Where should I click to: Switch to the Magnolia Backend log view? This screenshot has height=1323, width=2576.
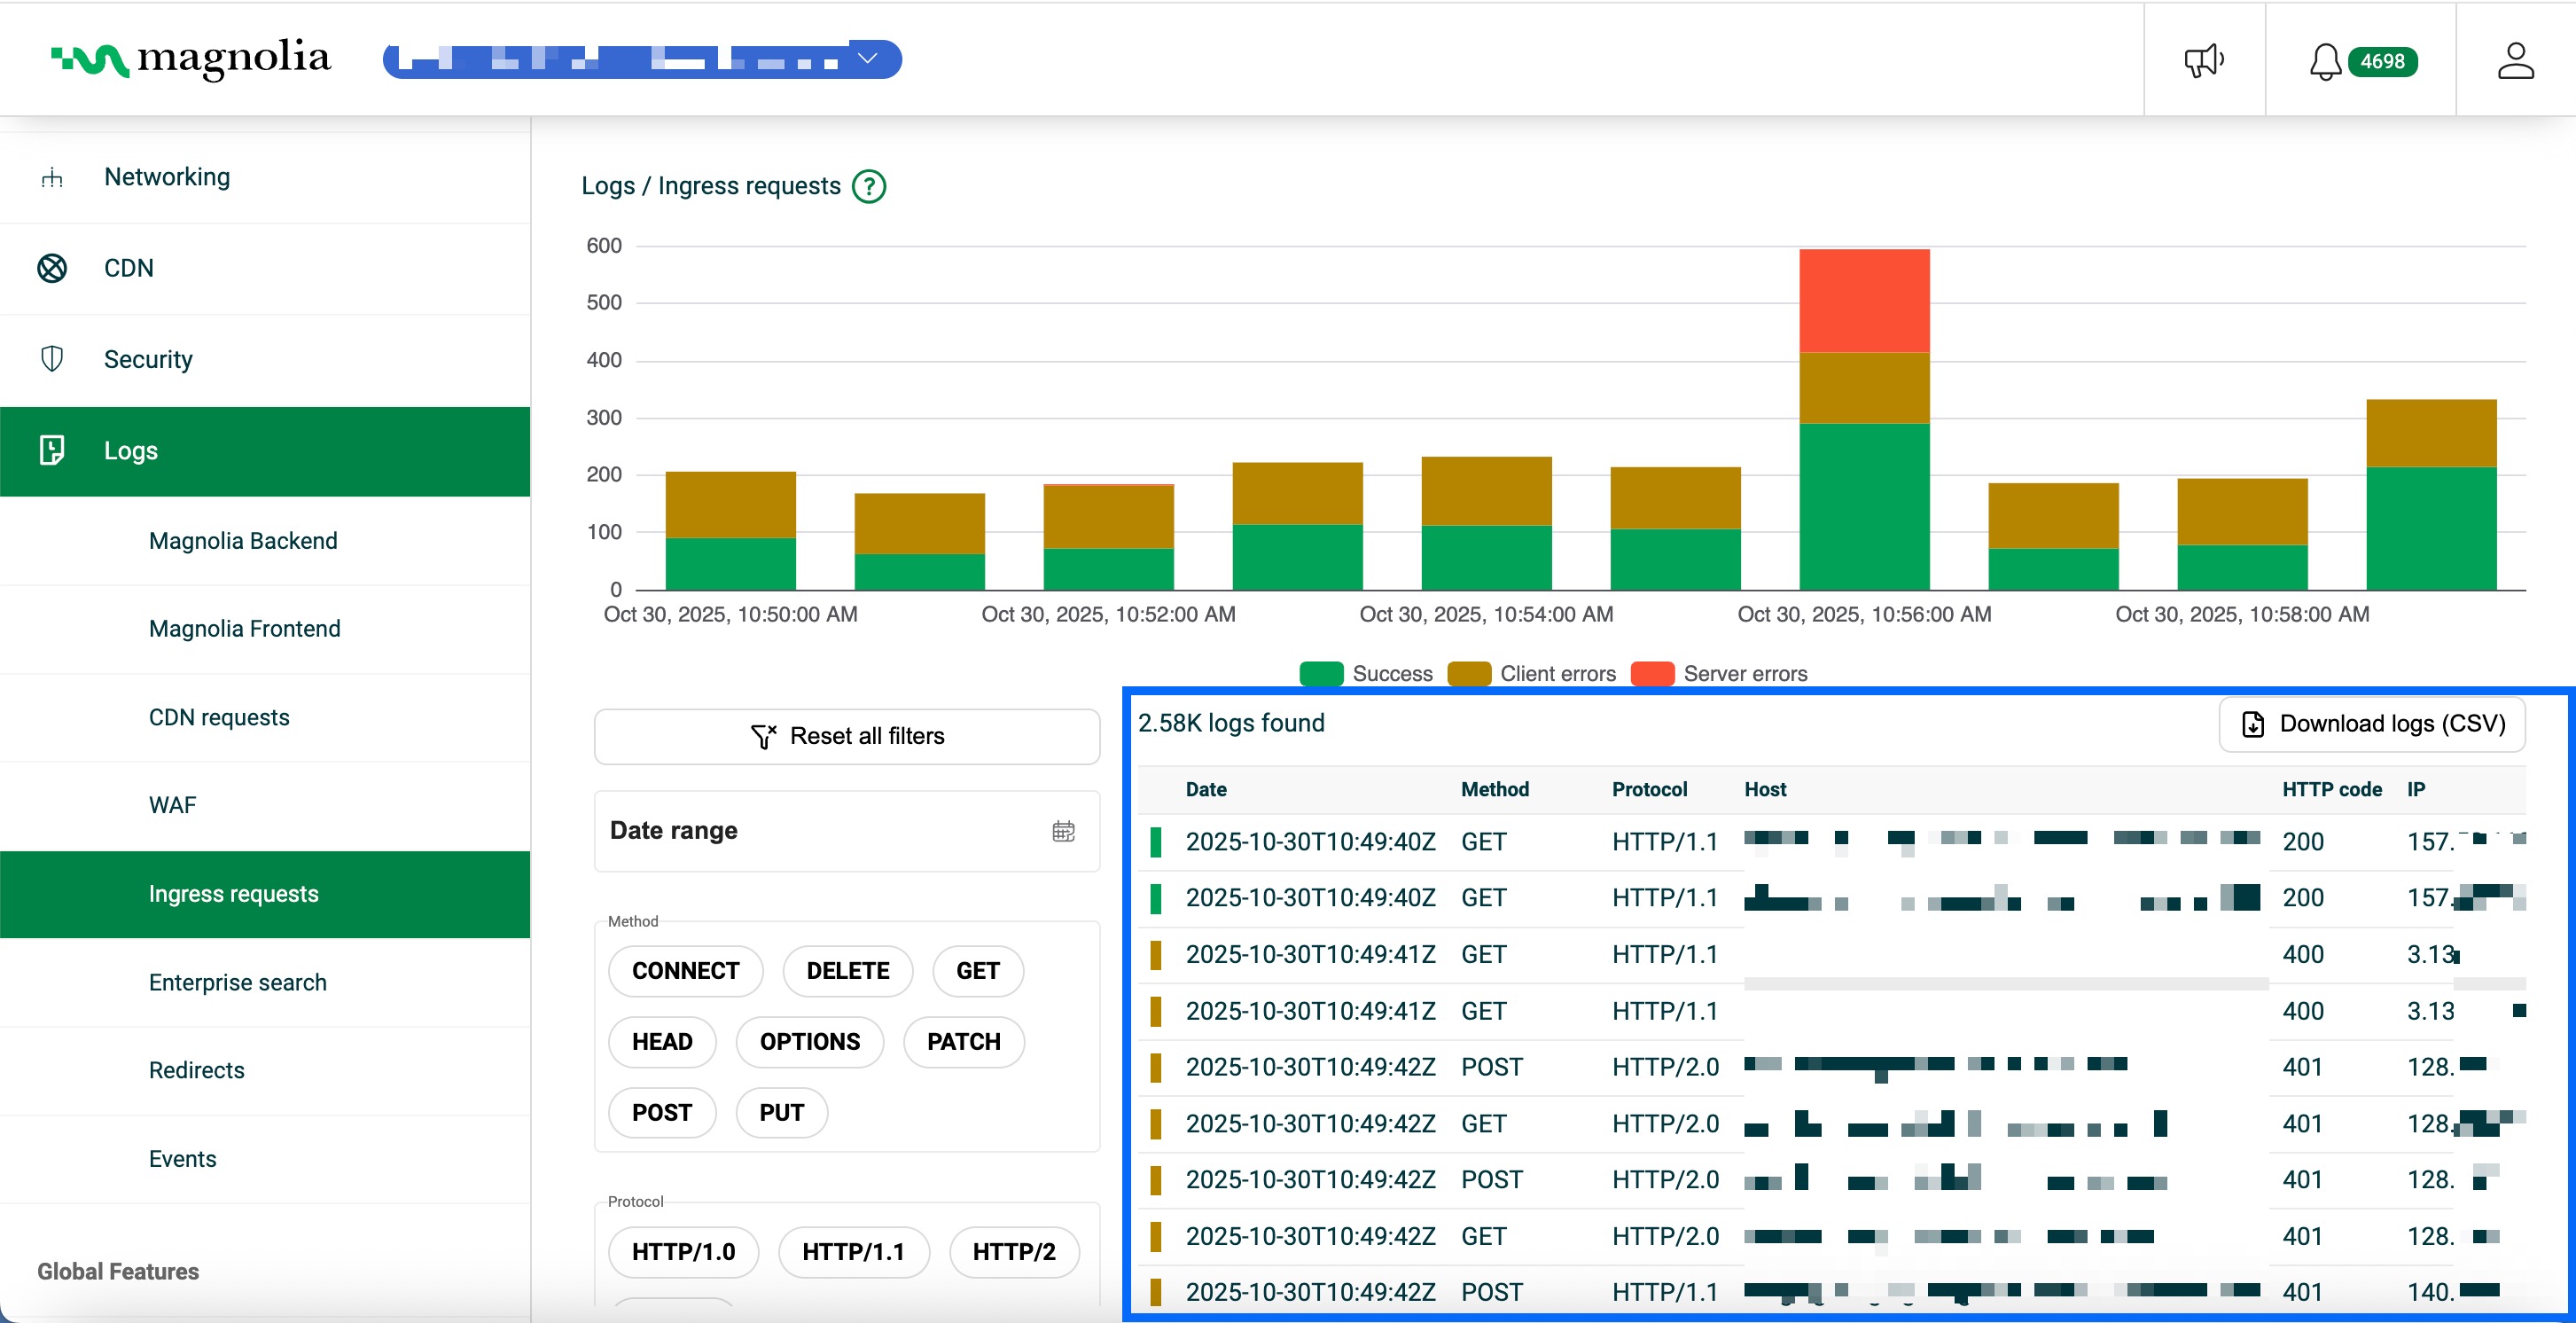point(243,540)
